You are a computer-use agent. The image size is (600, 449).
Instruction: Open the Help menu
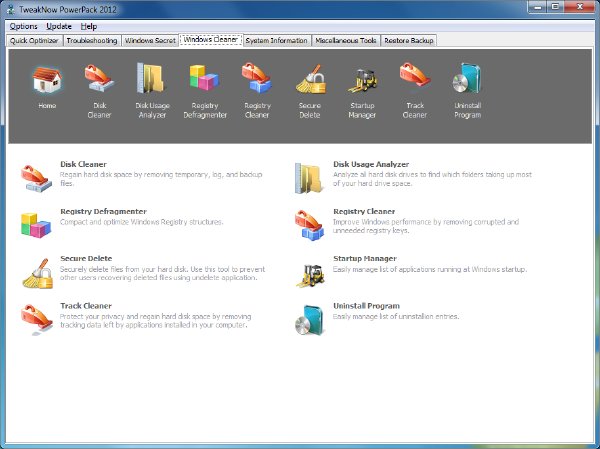tap(89, 26)
